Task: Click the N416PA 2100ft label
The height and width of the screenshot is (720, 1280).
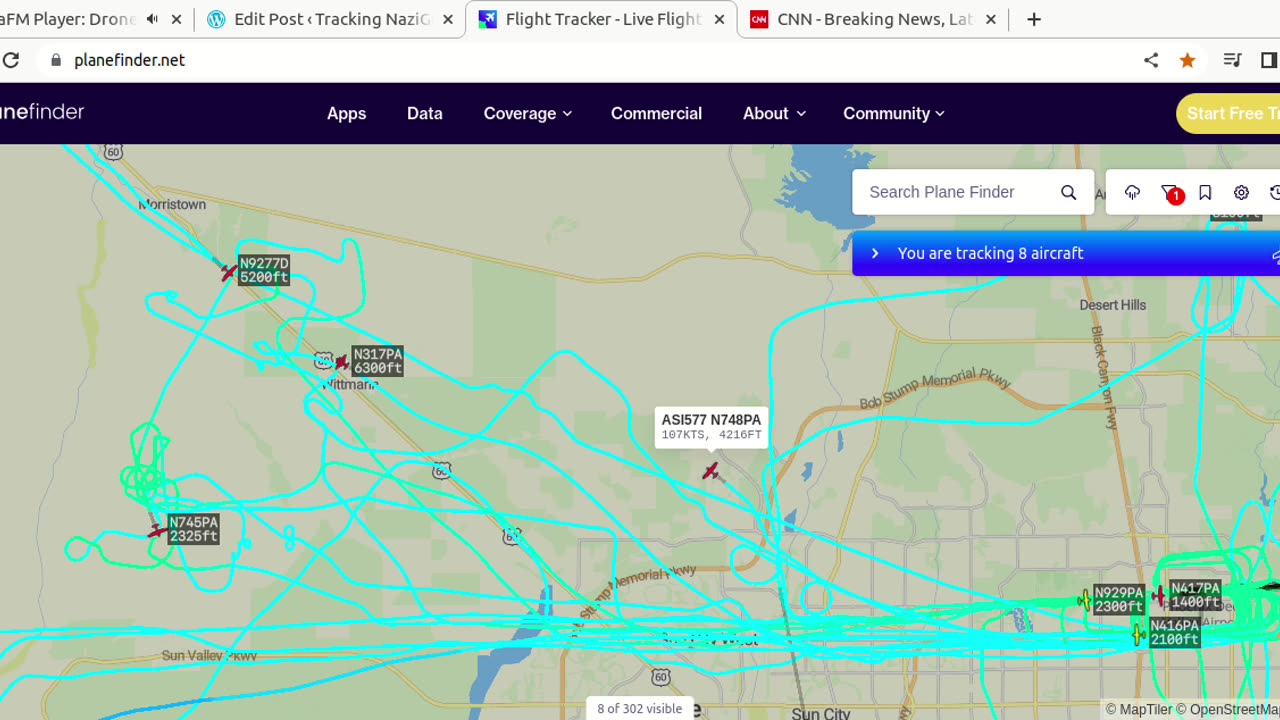Action: tap(1174, 632)
